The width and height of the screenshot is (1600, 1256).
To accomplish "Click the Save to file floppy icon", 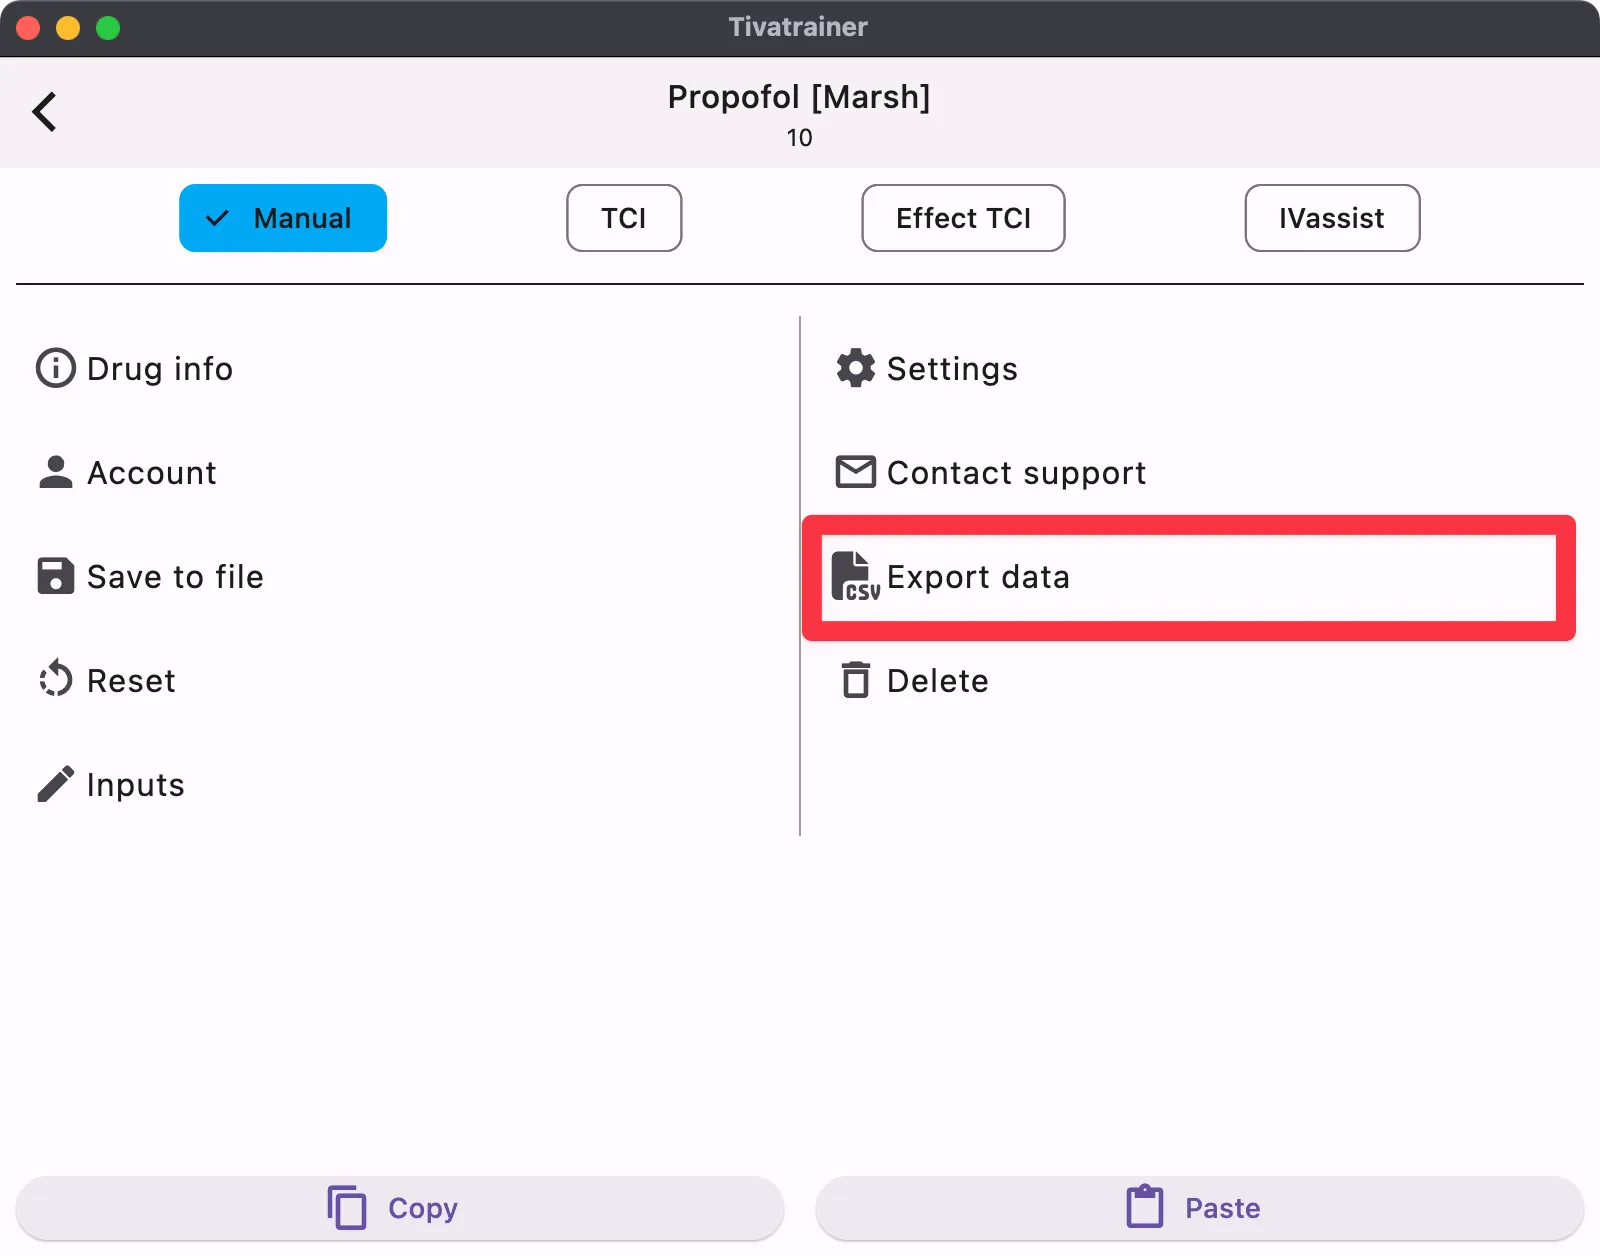I will 56,576.
